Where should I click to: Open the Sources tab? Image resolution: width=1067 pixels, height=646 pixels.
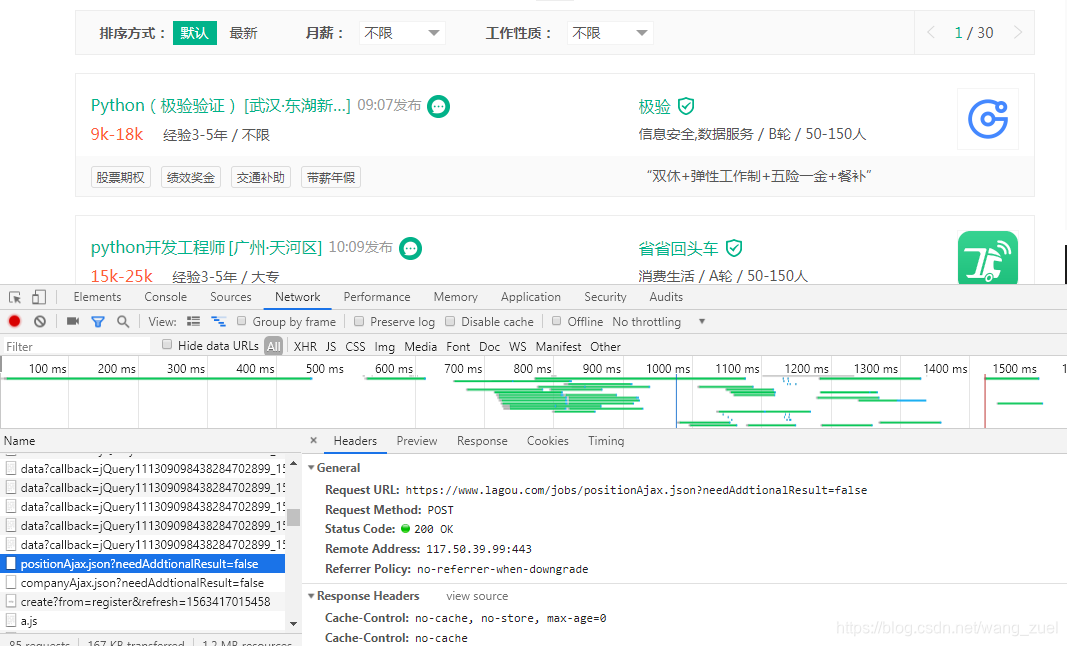(231, 297)
